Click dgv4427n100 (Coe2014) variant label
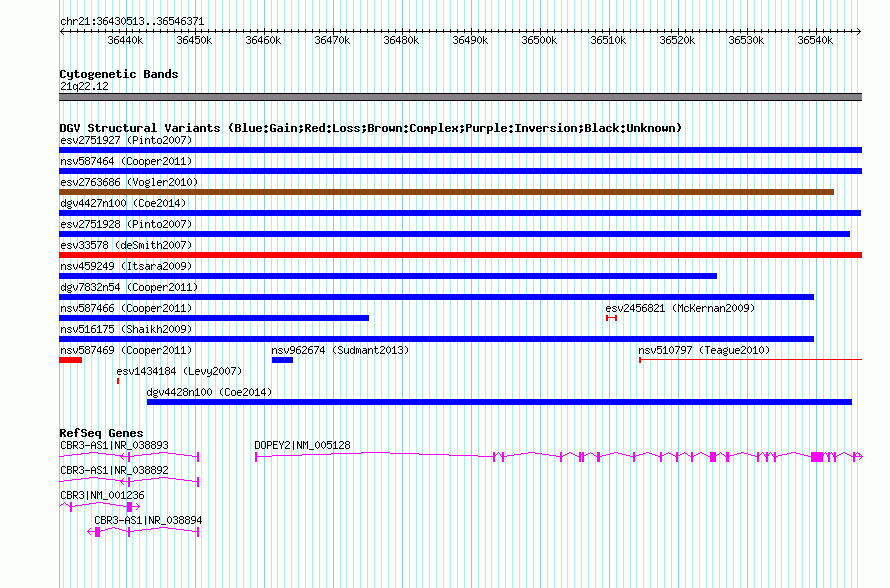 (123, 203)
